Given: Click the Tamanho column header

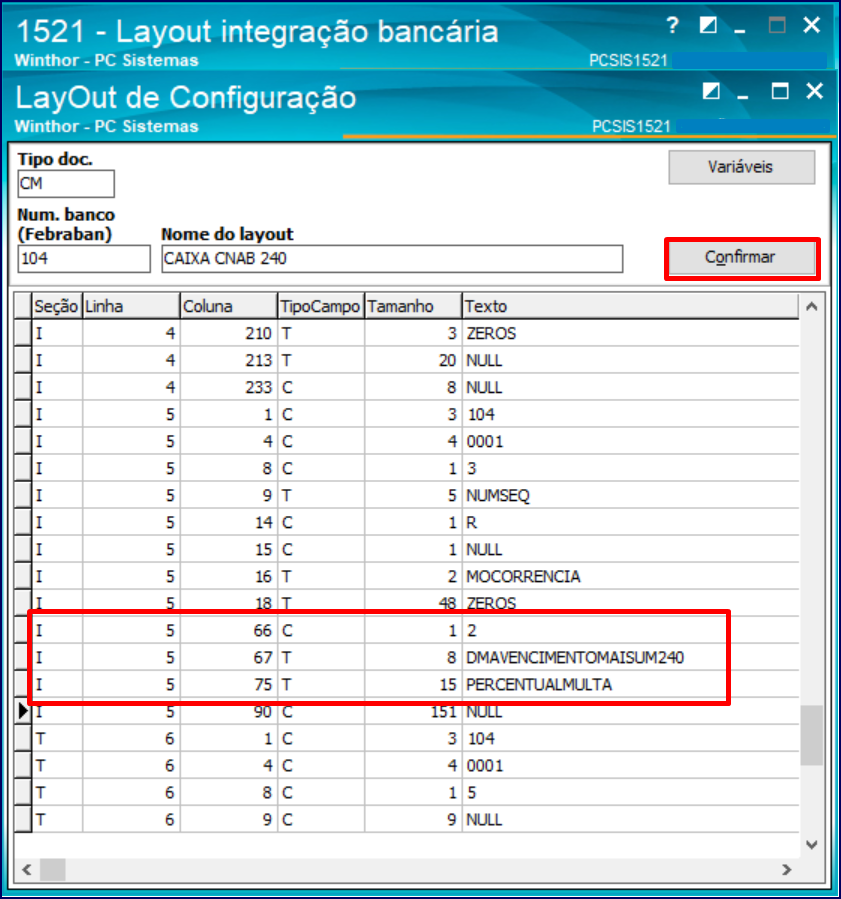Looking at the screenshot, I should click(413, 306).
